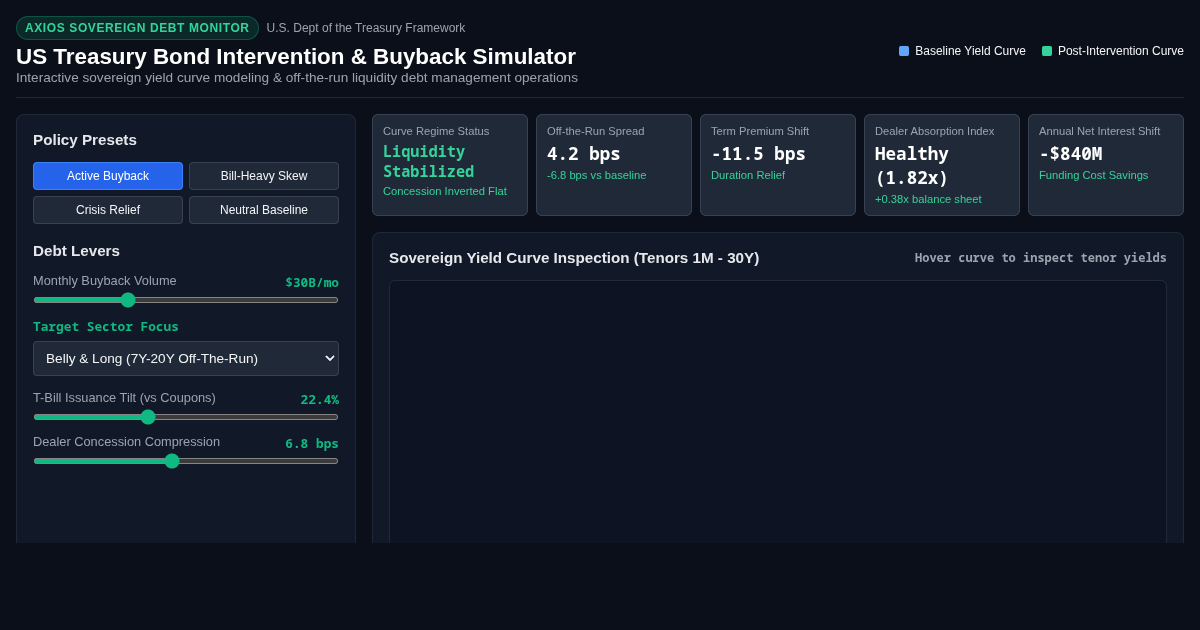Click the T-Bill Issuance Tilt label

(124, 398)
